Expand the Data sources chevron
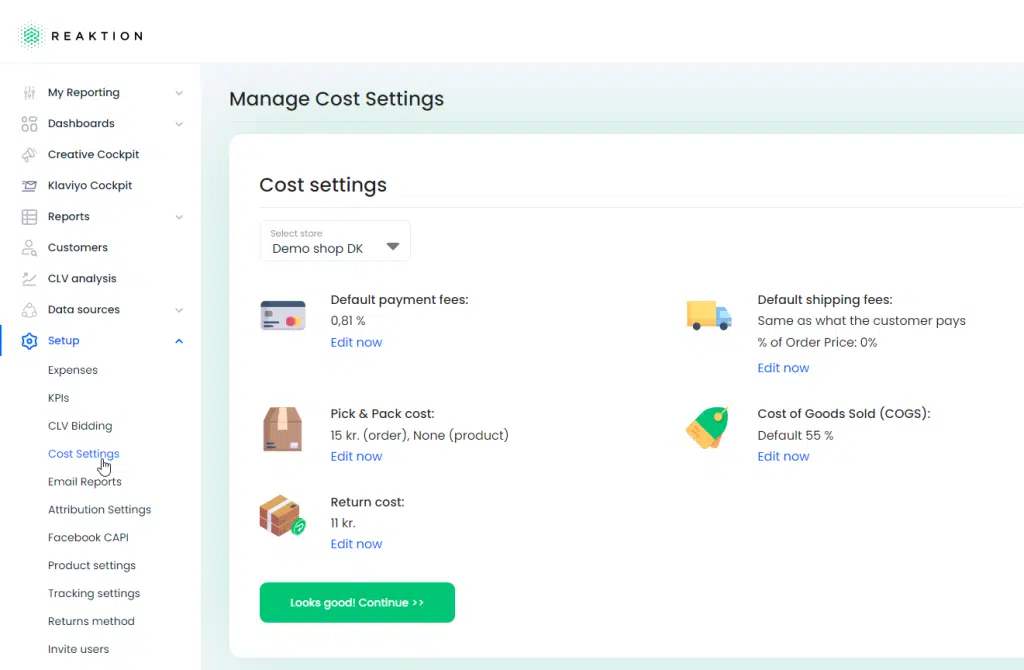1024x670 pixels. click(x=179, y=310)
